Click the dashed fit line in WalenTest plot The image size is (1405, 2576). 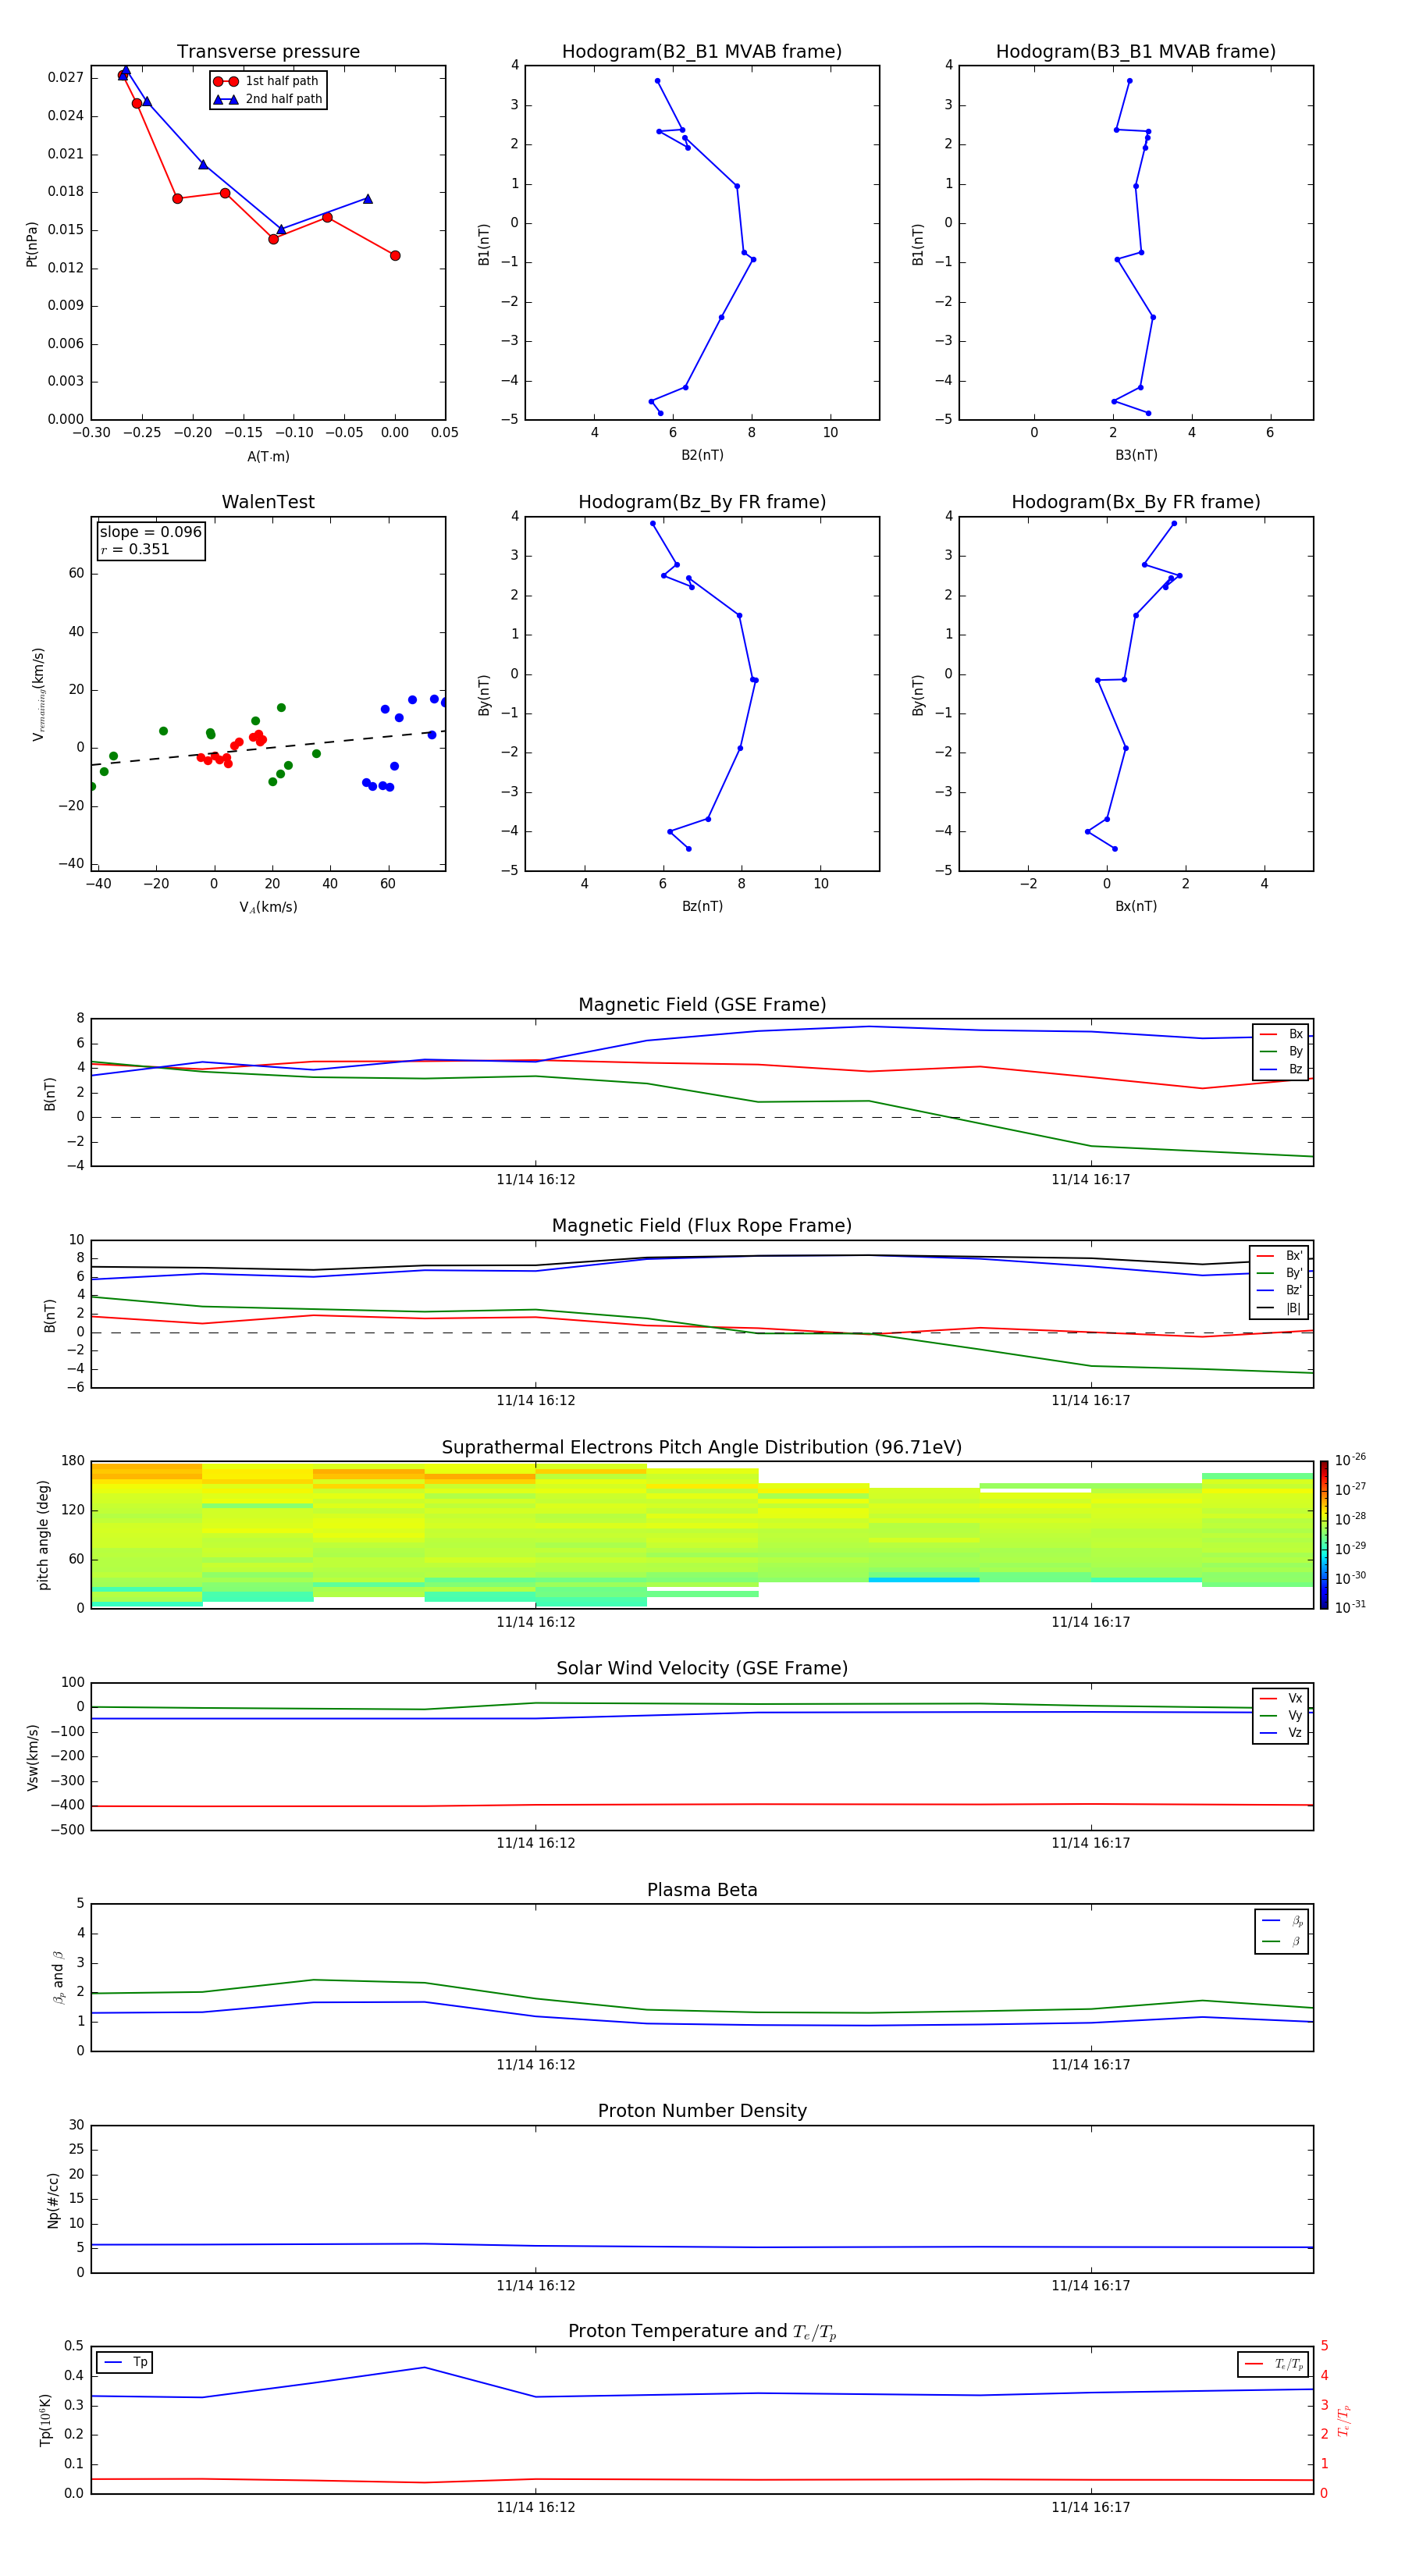[x=268, y=748]
